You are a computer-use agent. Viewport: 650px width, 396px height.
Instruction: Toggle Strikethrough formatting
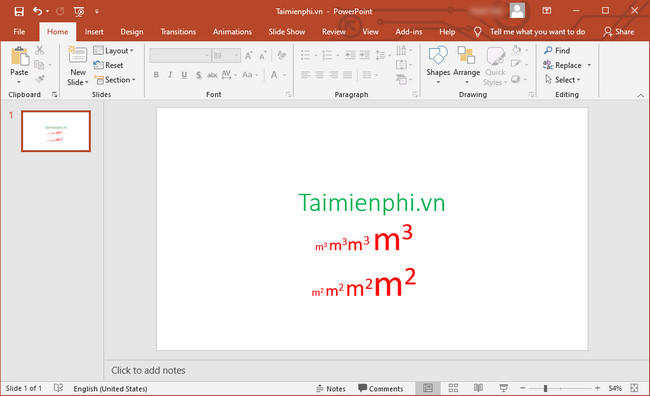(x=212, y=75)
